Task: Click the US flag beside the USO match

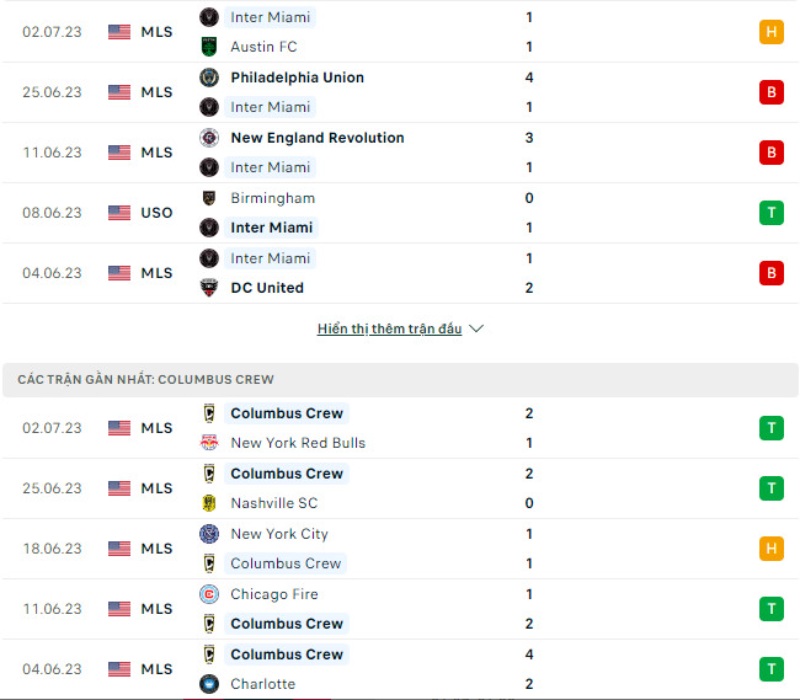Action: (120, 213)
